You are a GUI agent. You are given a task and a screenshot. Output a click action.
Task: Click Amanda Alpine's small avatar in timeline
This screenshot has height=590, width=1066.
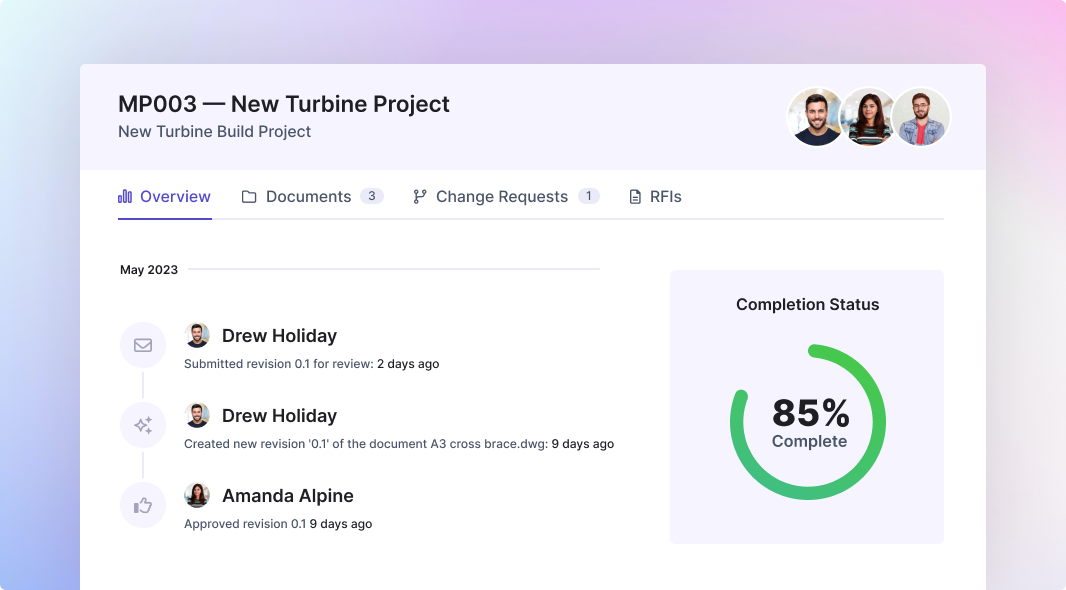click(x=198, y=495)
